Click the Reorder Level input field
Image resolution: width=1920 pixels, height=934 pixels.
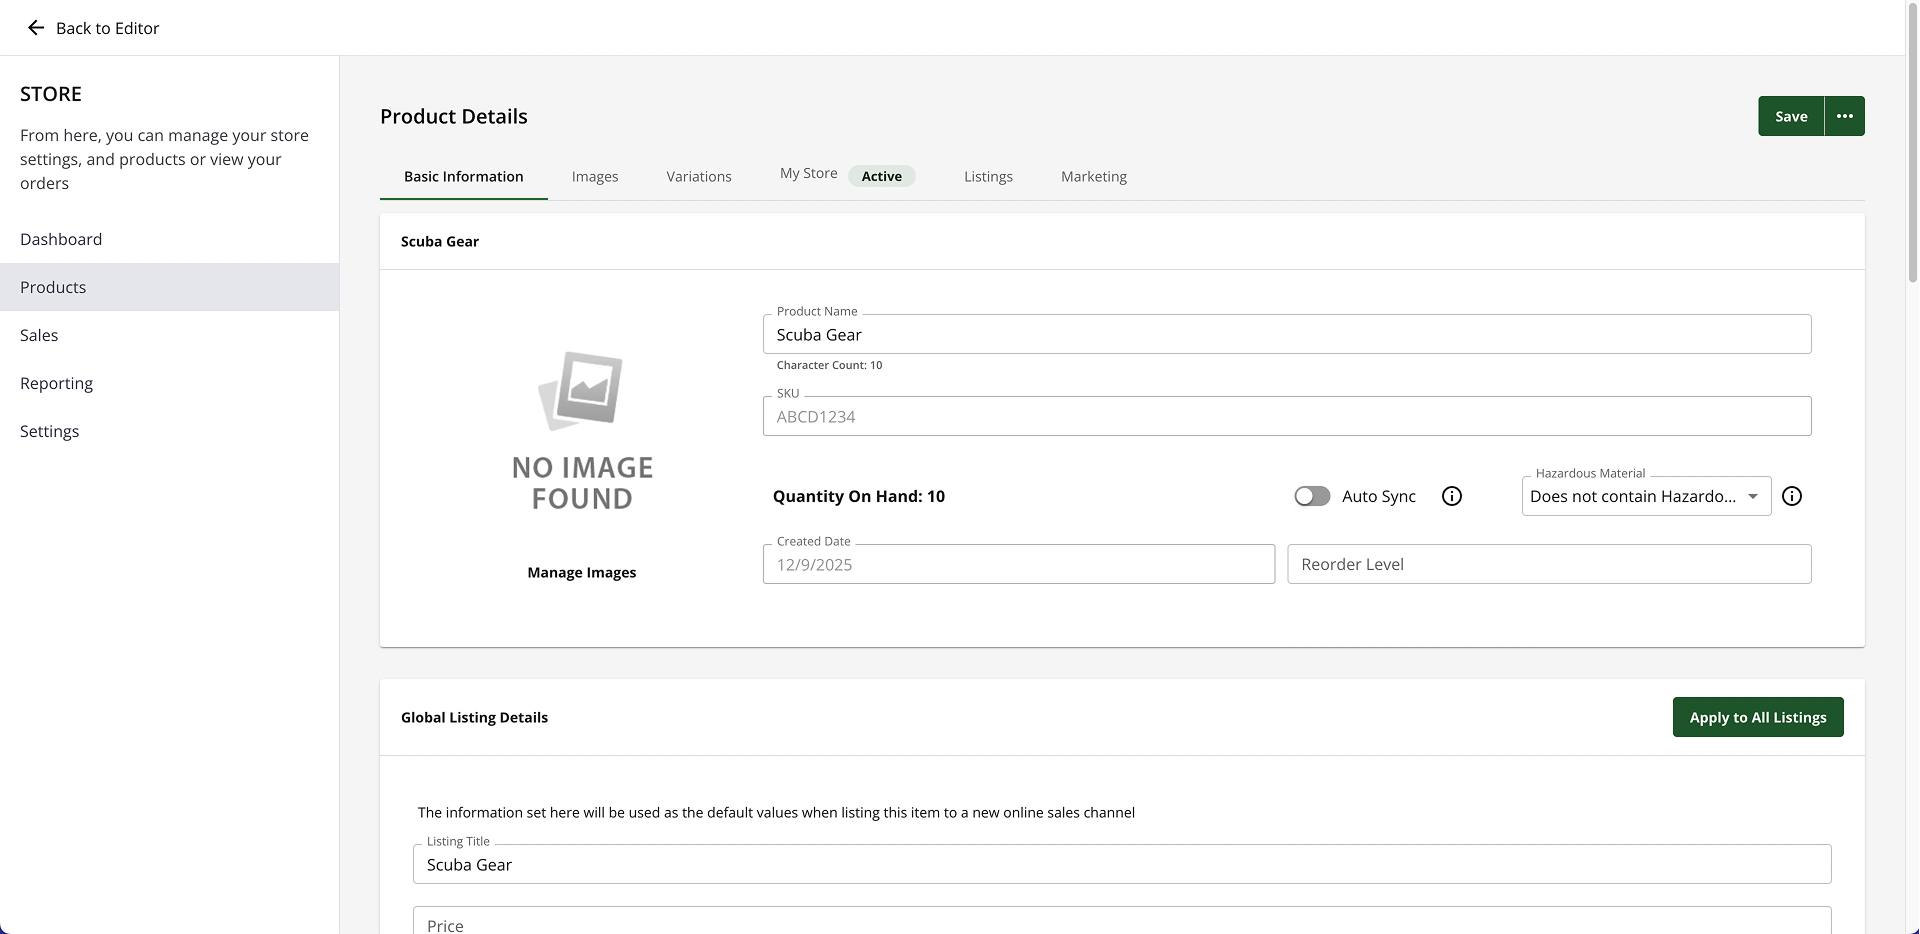coord(1548,564)
